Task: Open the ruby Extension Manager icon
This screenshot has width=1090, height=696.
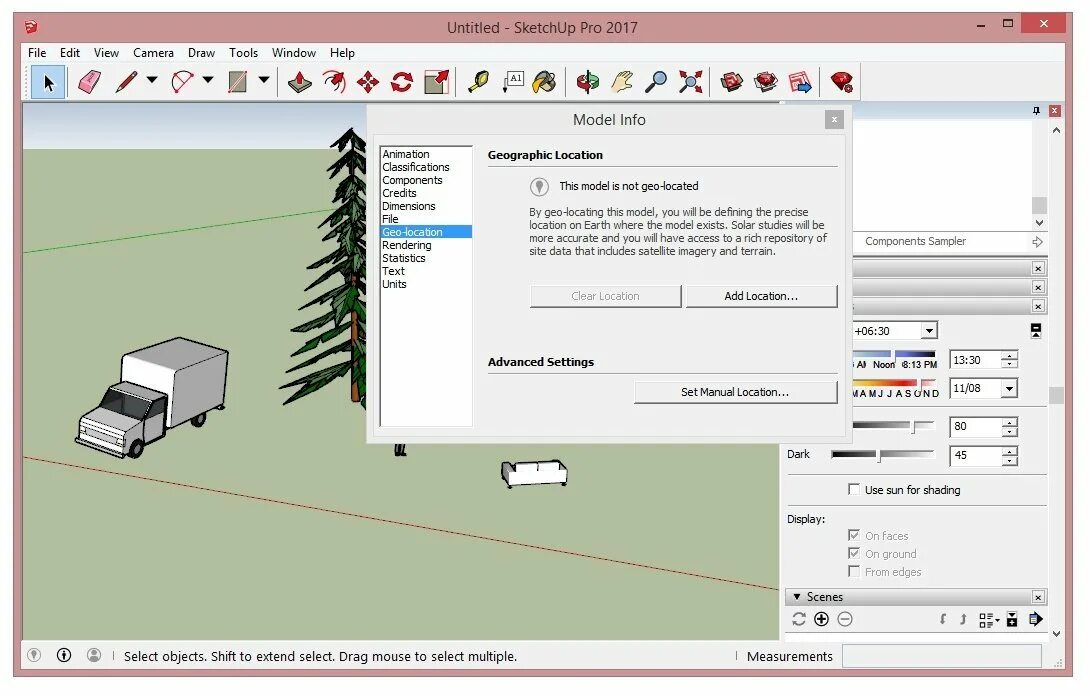Action: [x=841, y=83]
